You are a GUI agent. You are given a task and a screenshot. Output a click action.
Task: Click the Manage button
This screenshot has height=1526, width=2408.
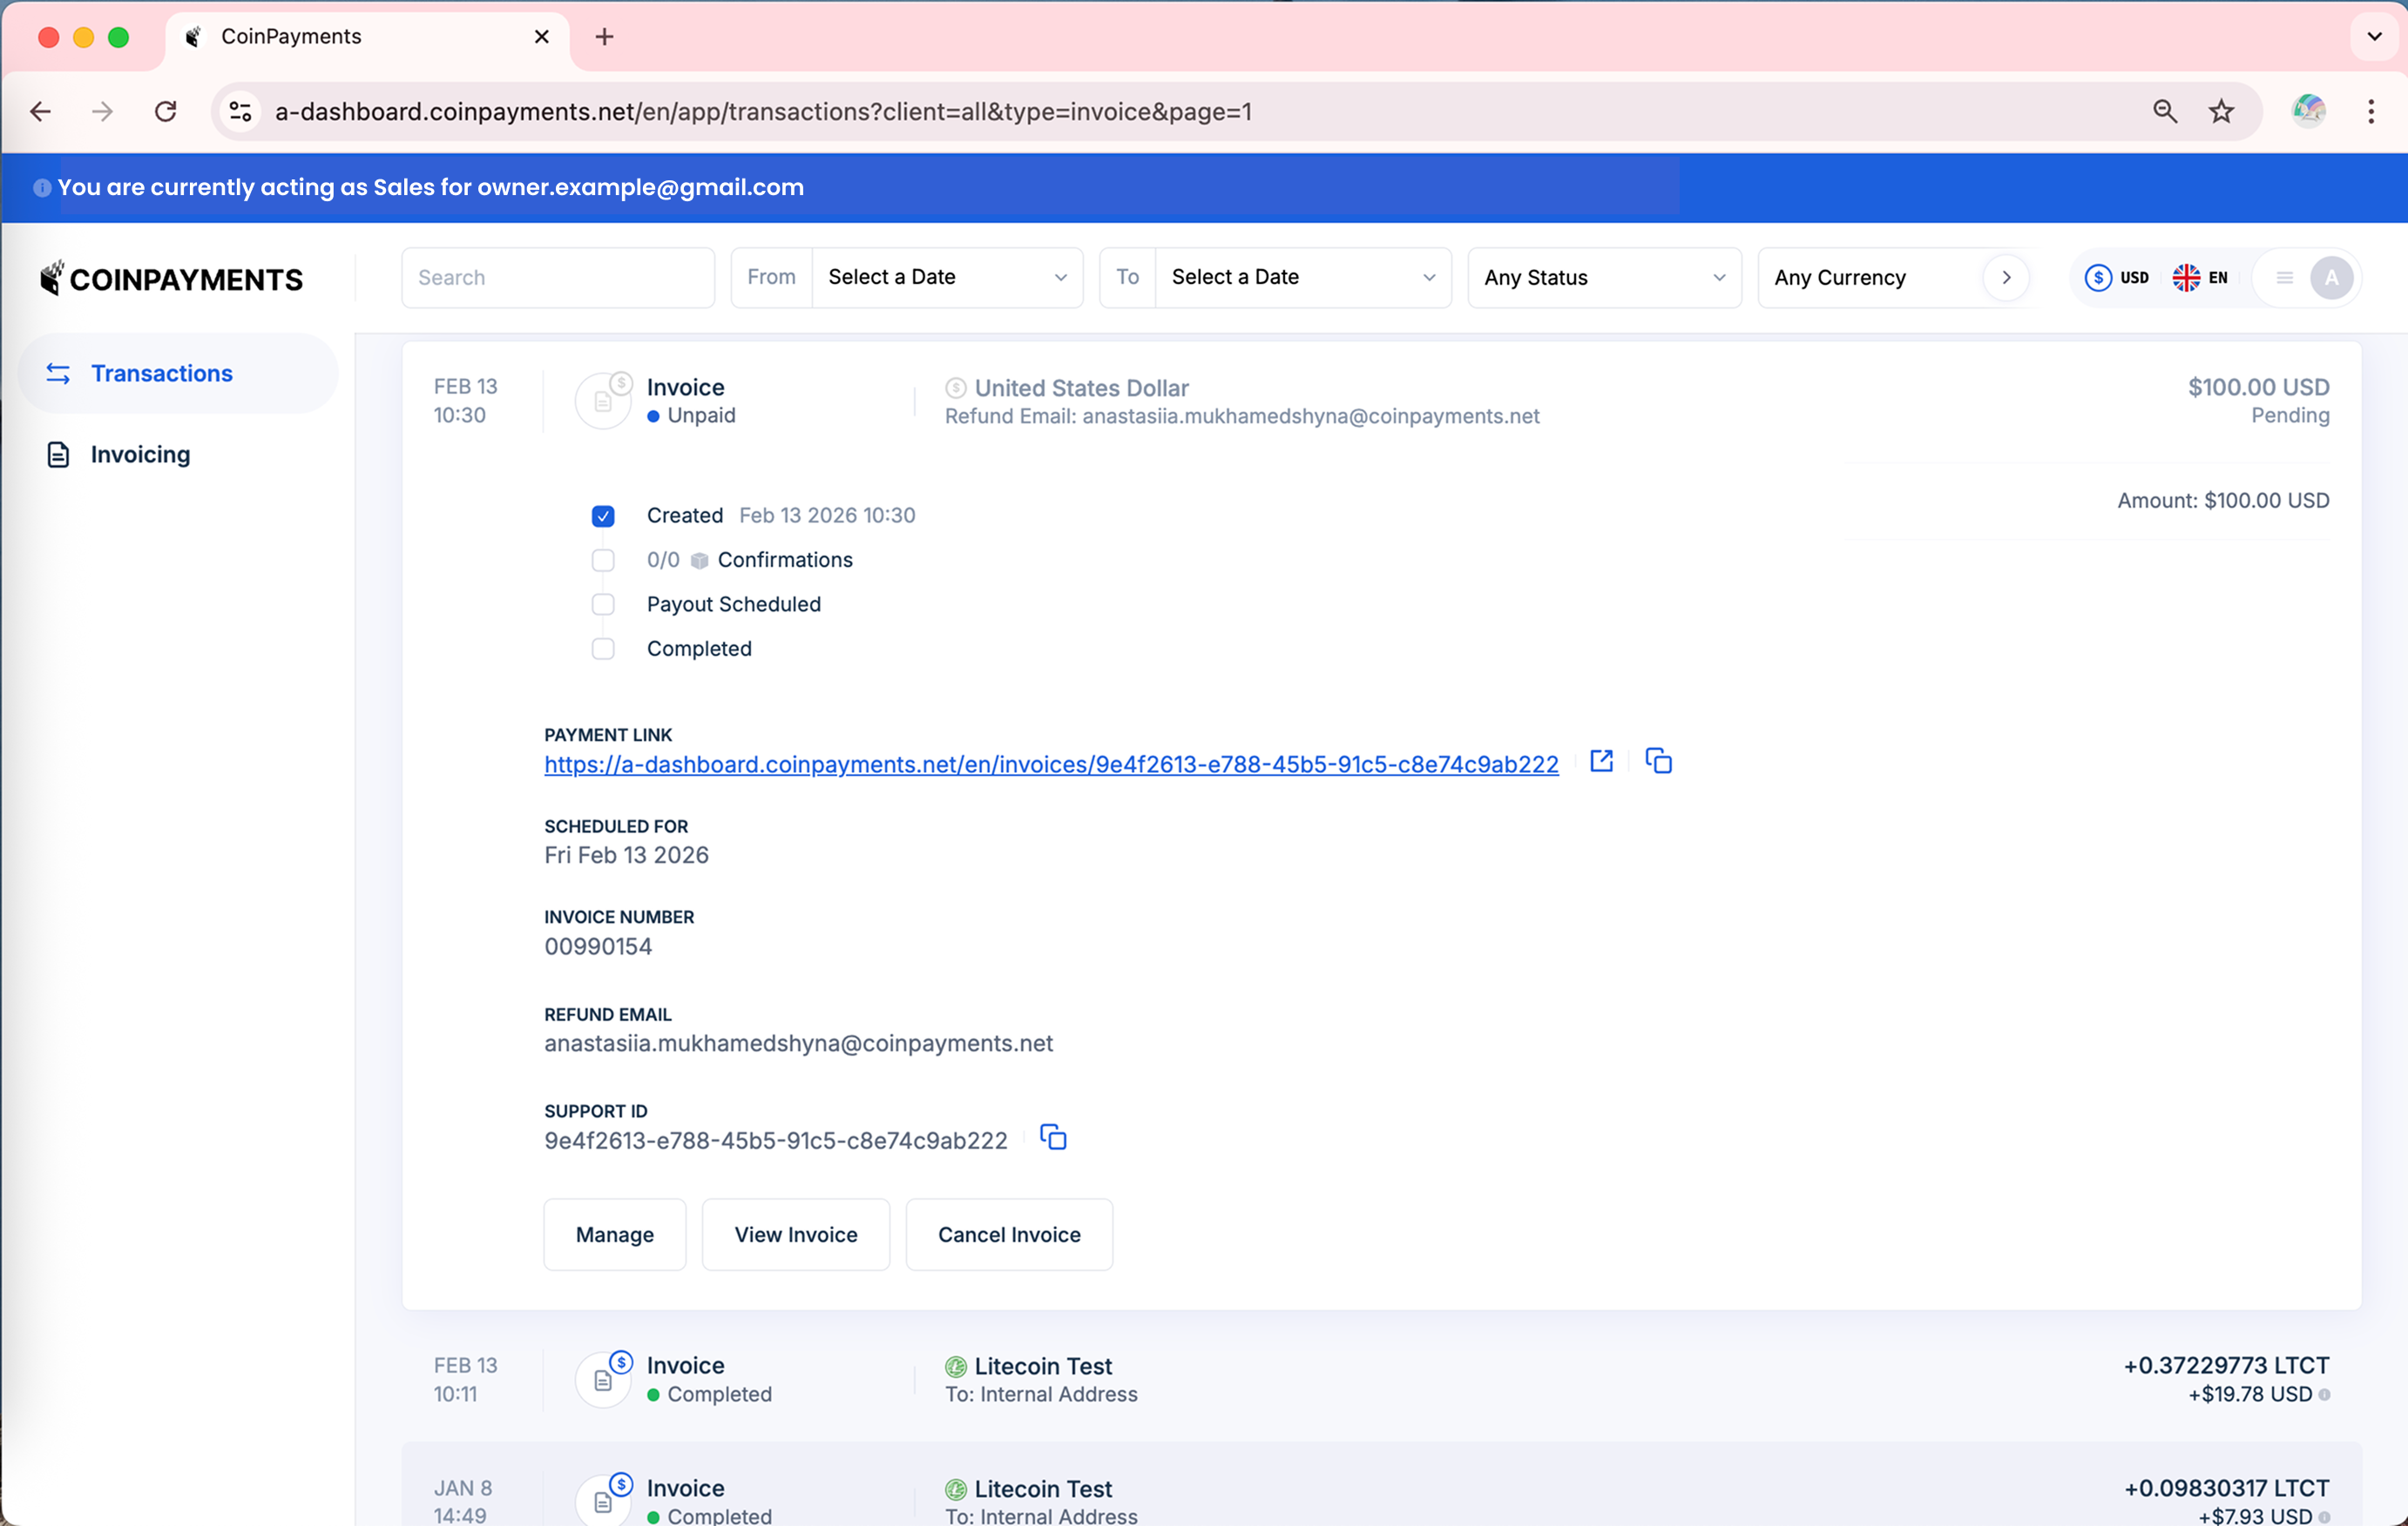point(615,1235)
